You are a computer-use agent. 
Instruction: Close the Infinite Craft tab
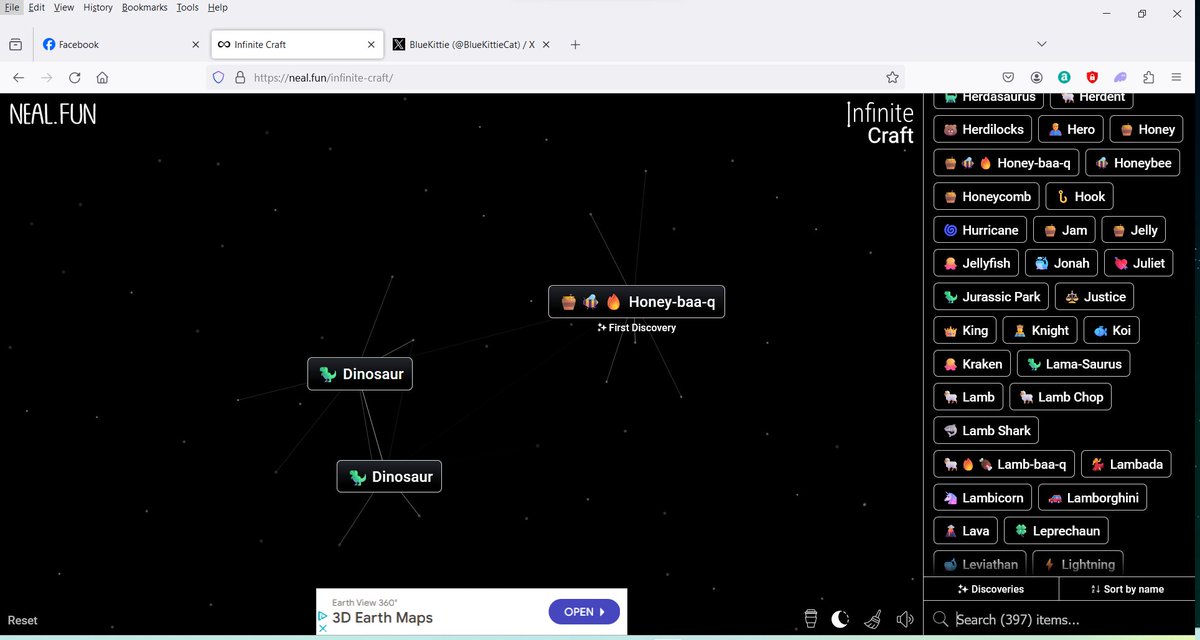point(371,44)
